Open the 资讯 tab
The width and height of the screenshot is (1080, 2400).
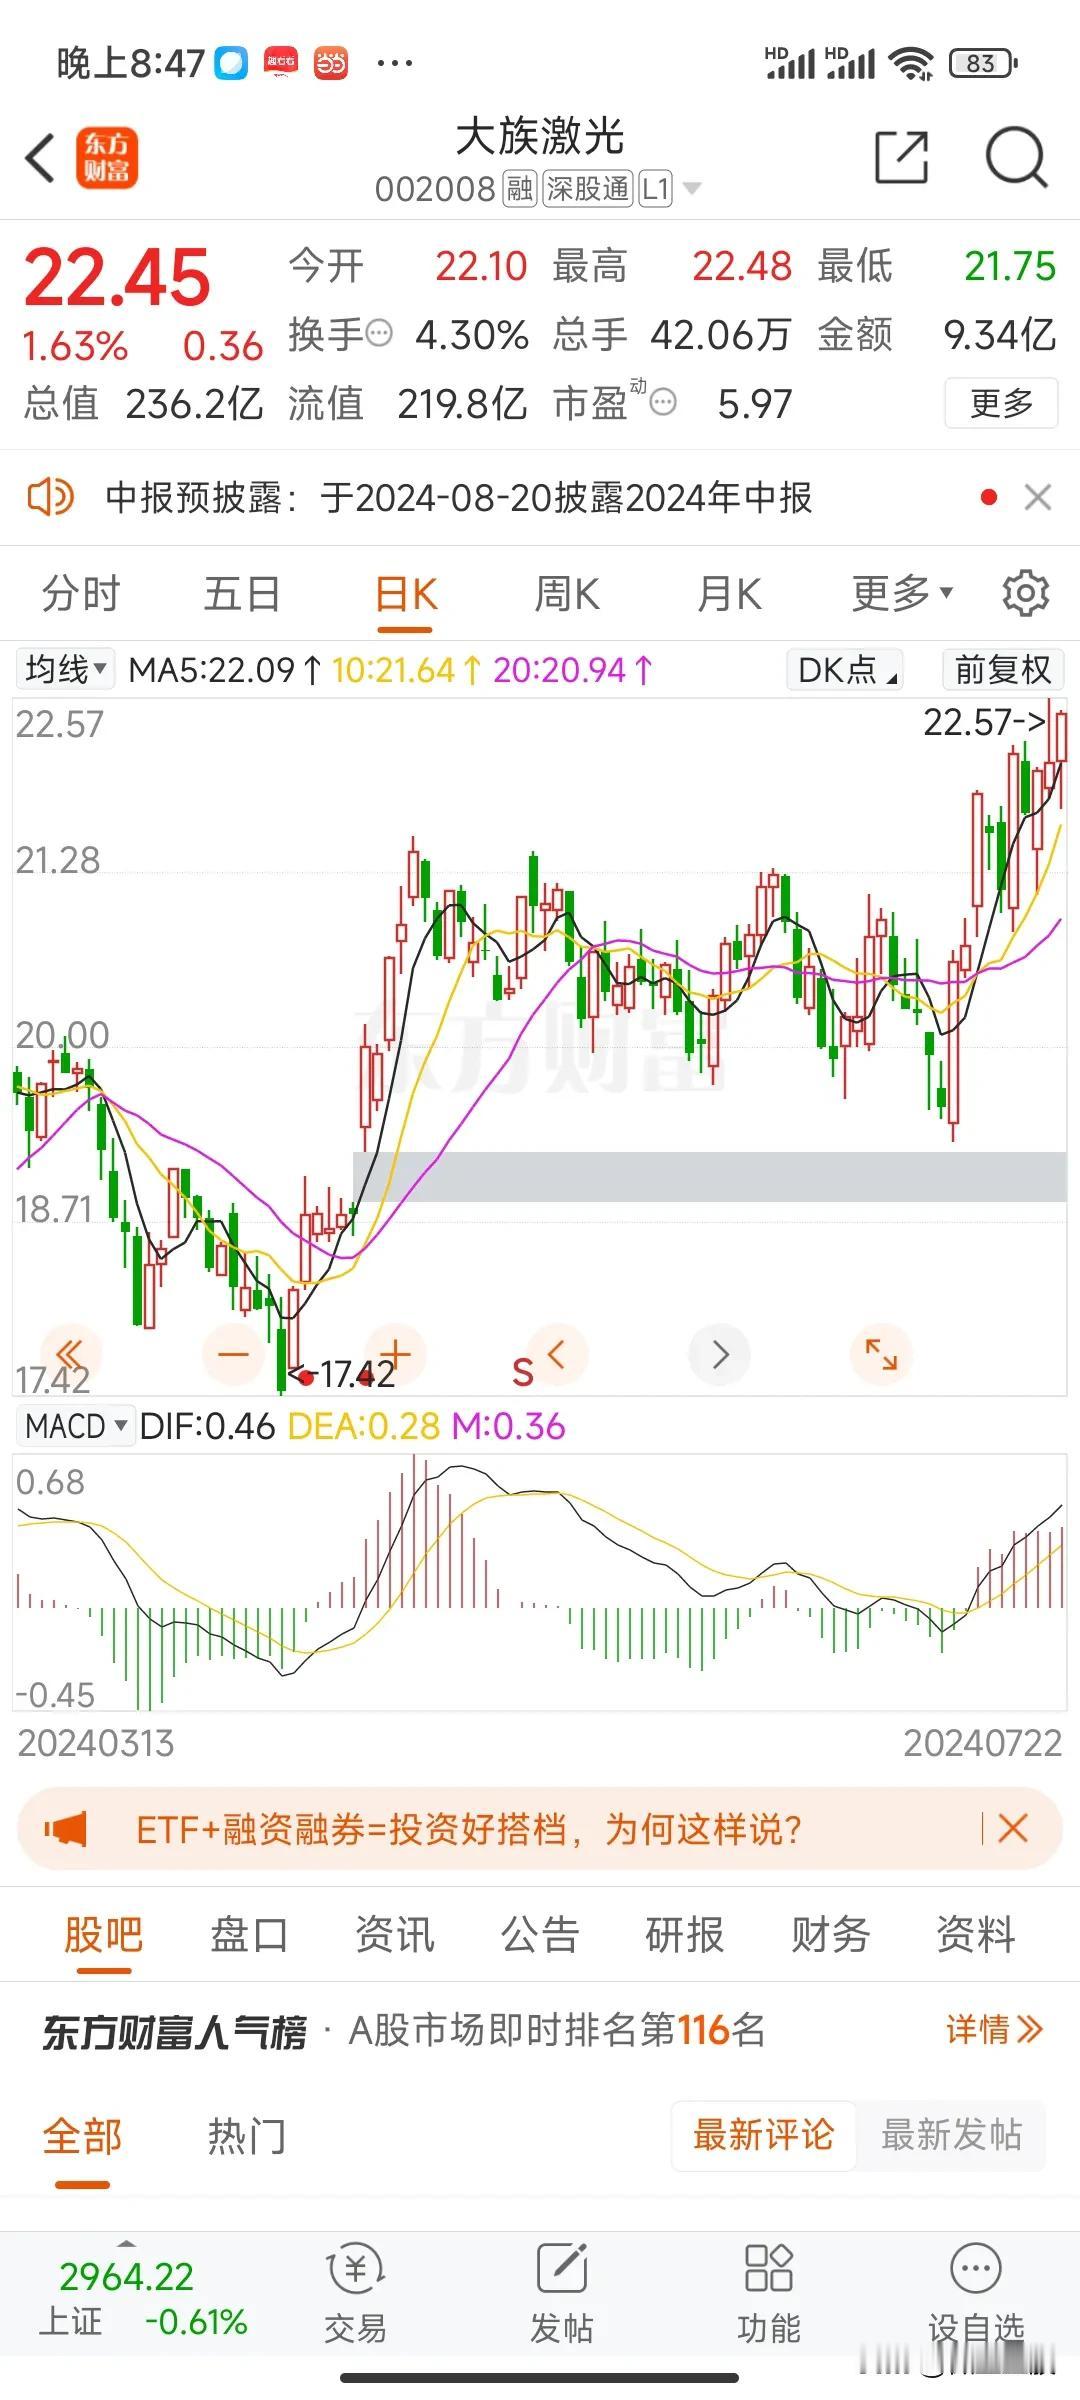click(395, 1934)
